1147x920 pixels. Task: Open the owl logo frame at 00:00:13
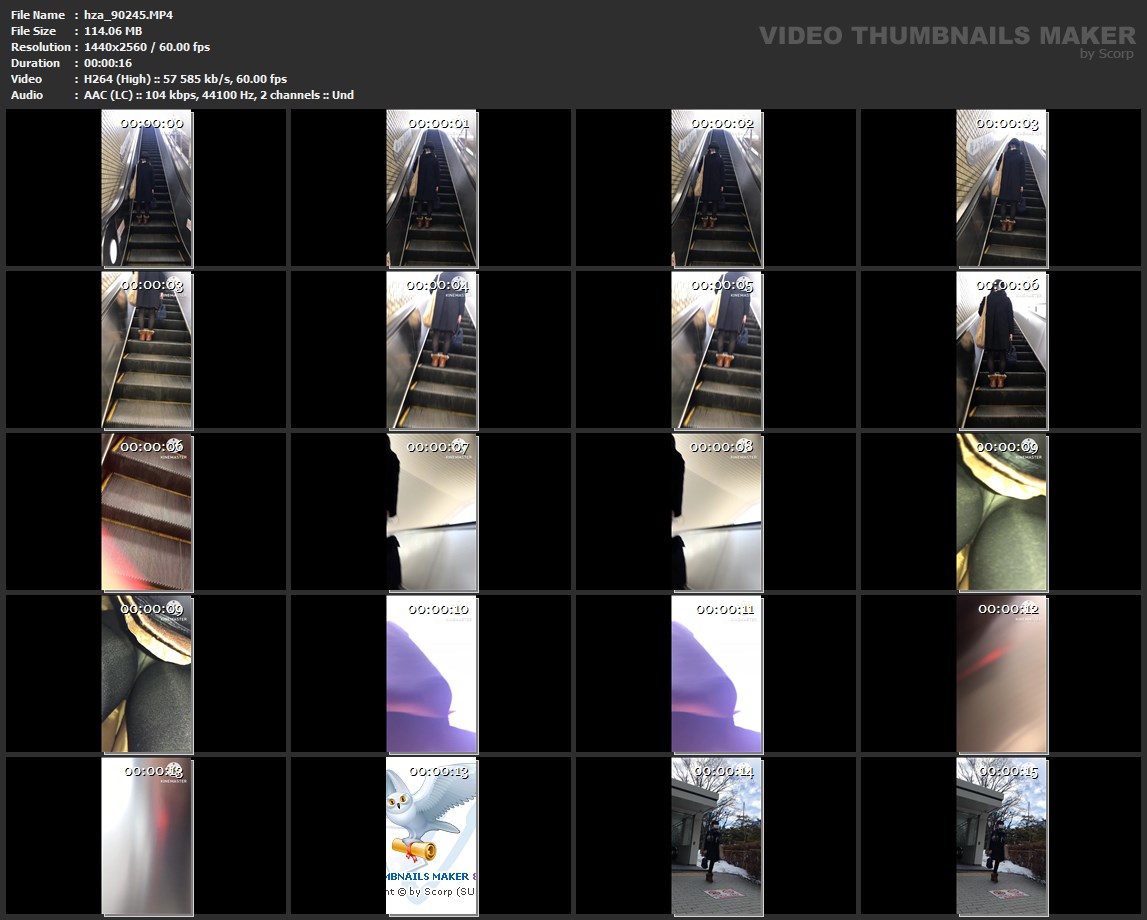[x=432, y=836]
